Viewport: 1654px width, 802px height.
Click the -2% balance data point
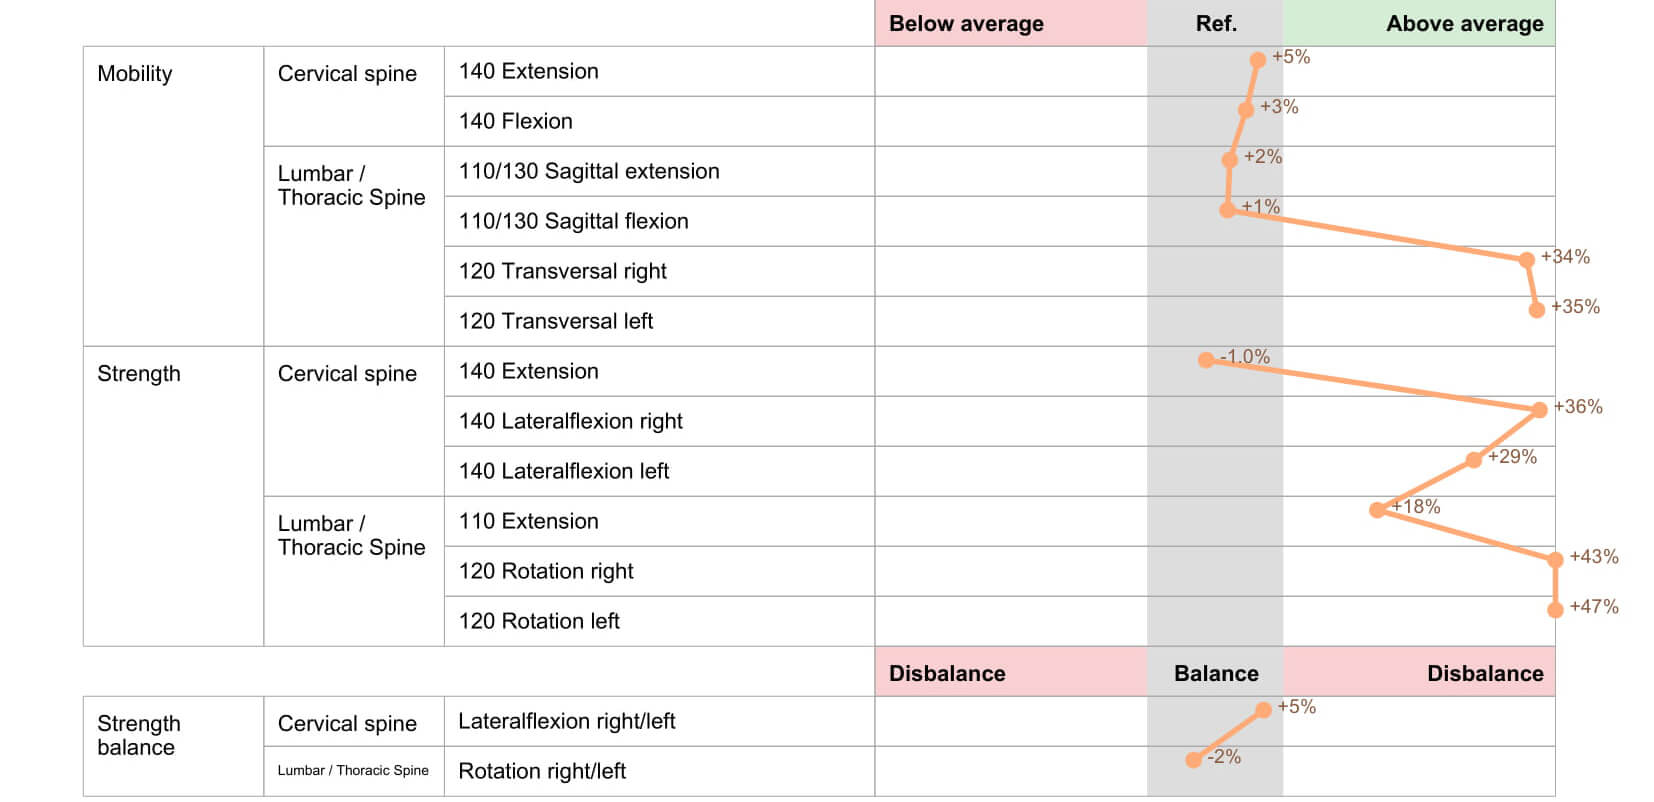pyautogui.click(x=1193, y=760)
